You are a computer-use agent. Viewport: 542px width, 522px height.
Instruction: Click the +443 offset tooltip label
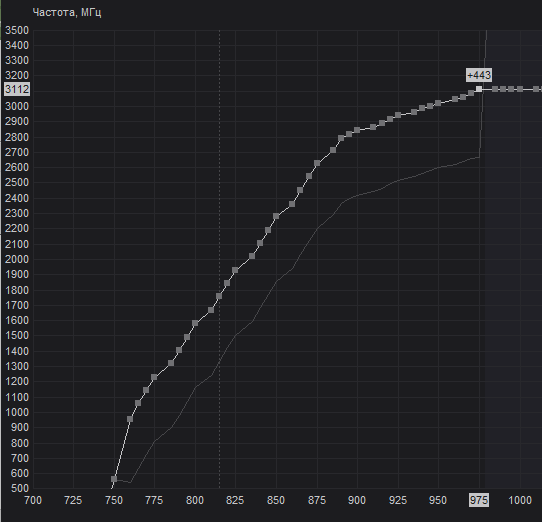479,75
